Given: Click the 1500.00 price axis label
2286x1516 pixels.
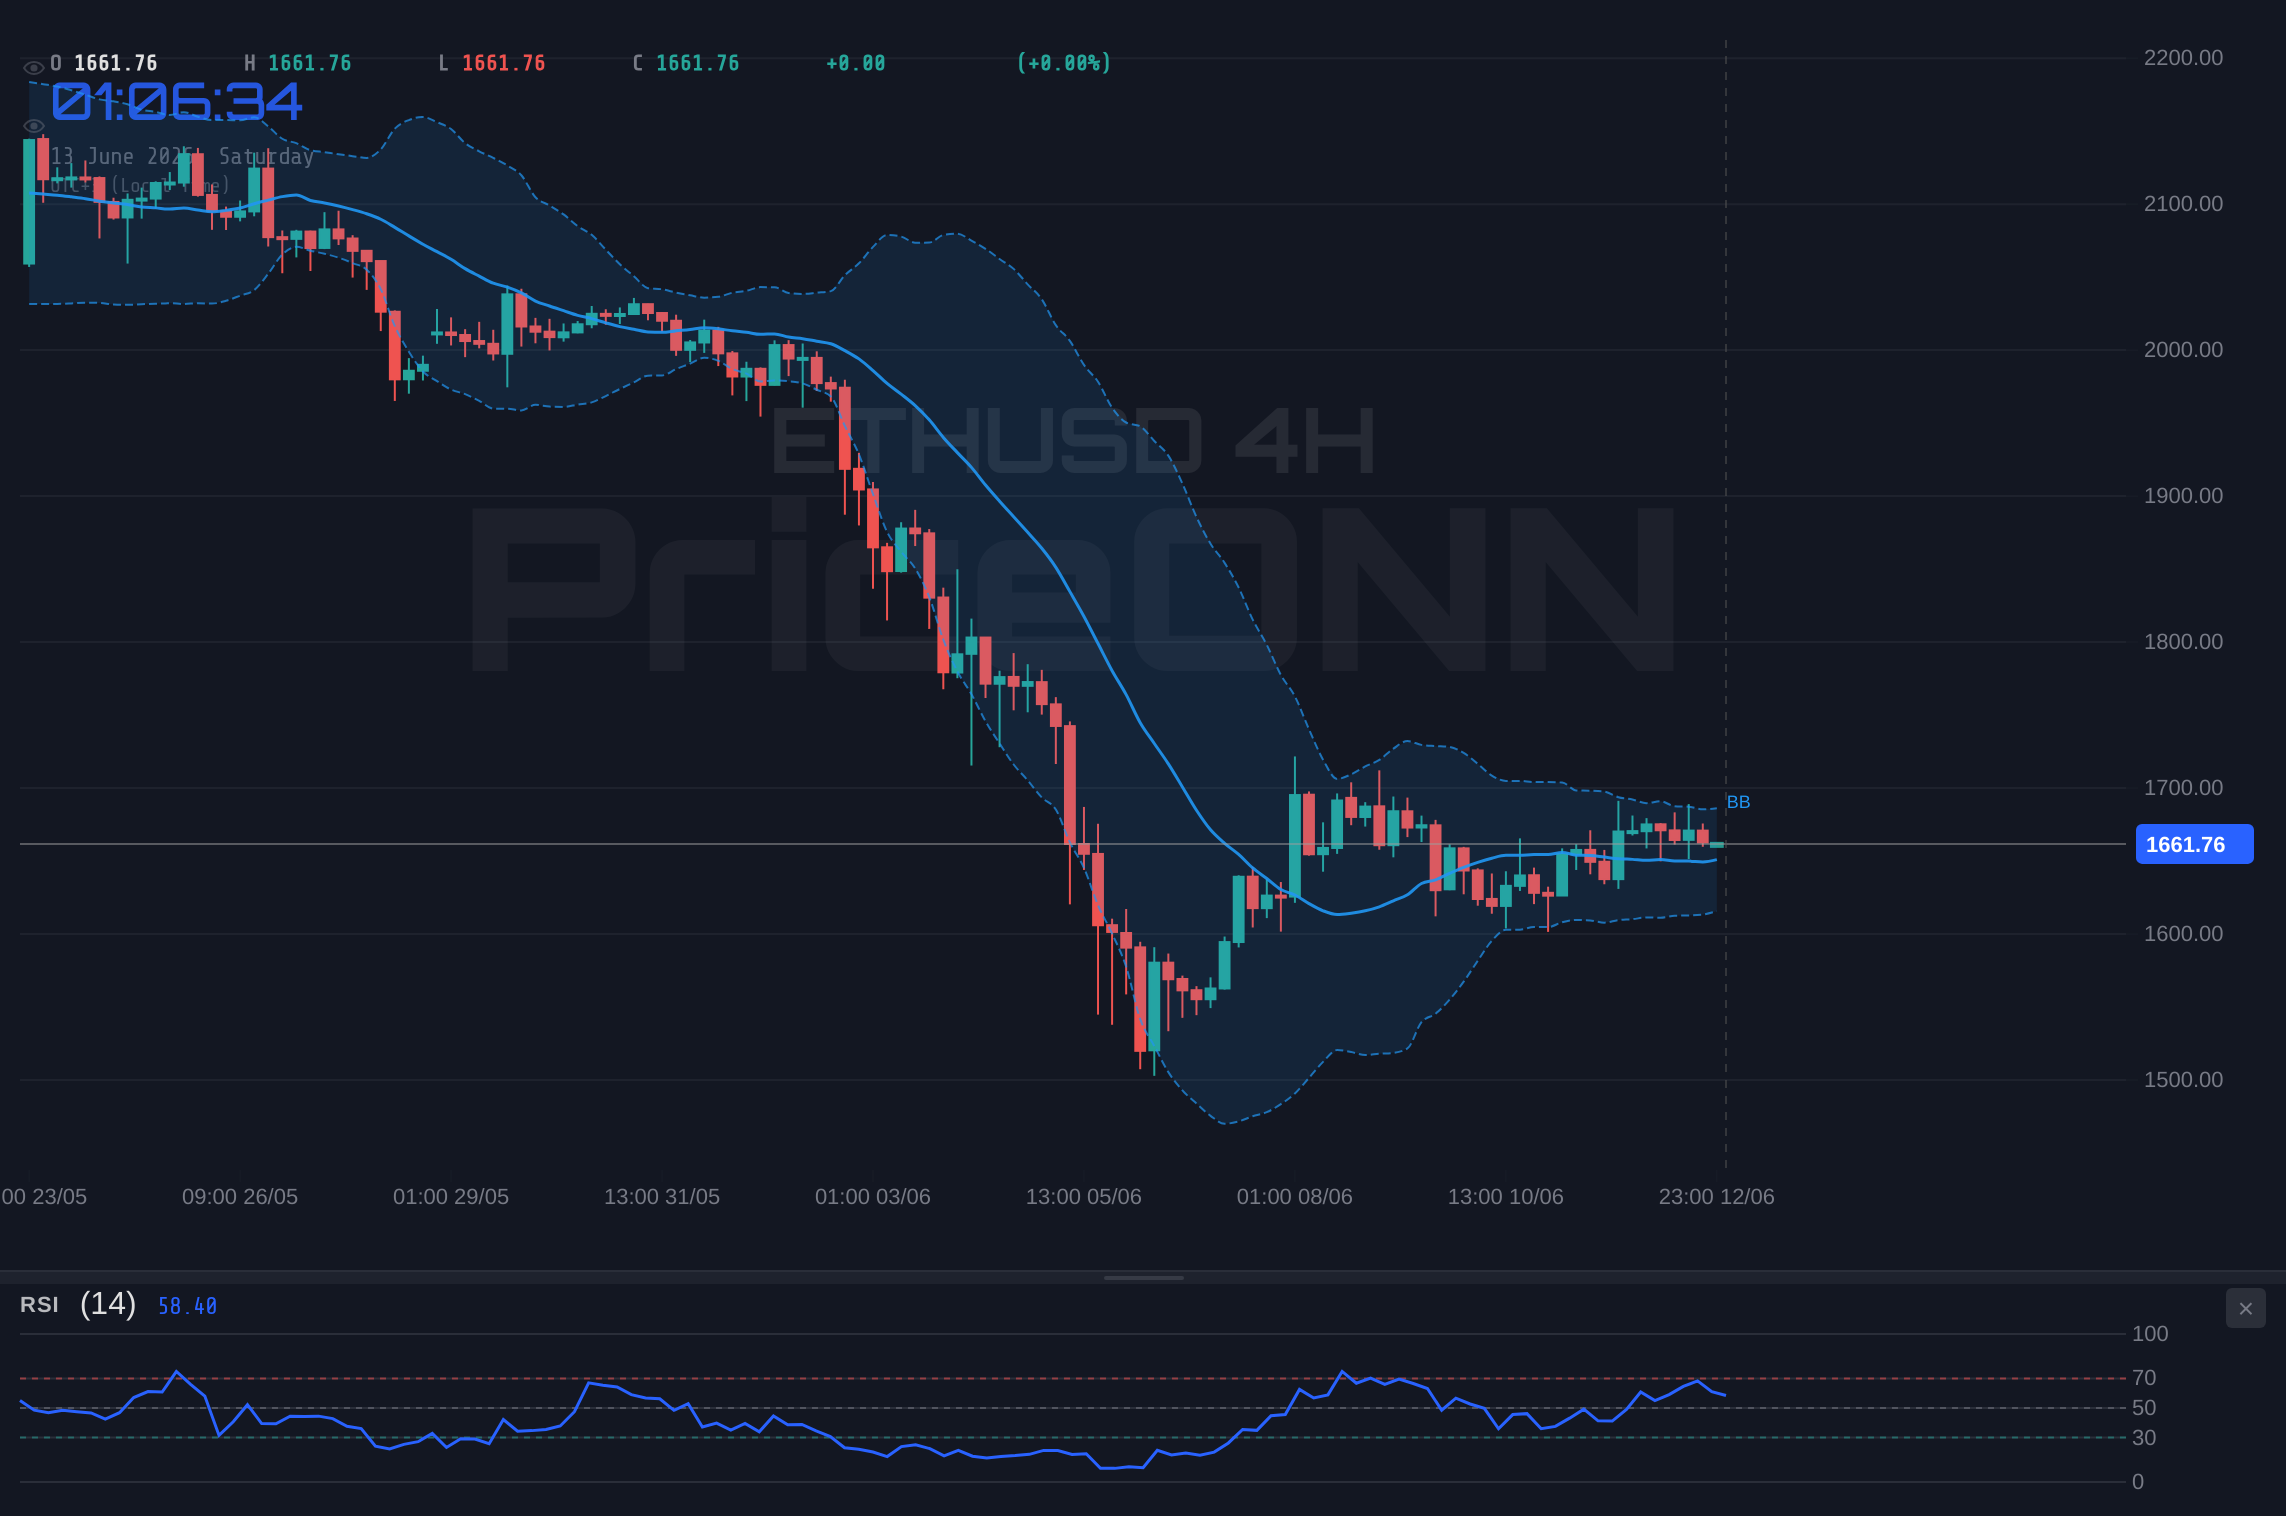Looking at the screenshot, I should 2183,1080.
